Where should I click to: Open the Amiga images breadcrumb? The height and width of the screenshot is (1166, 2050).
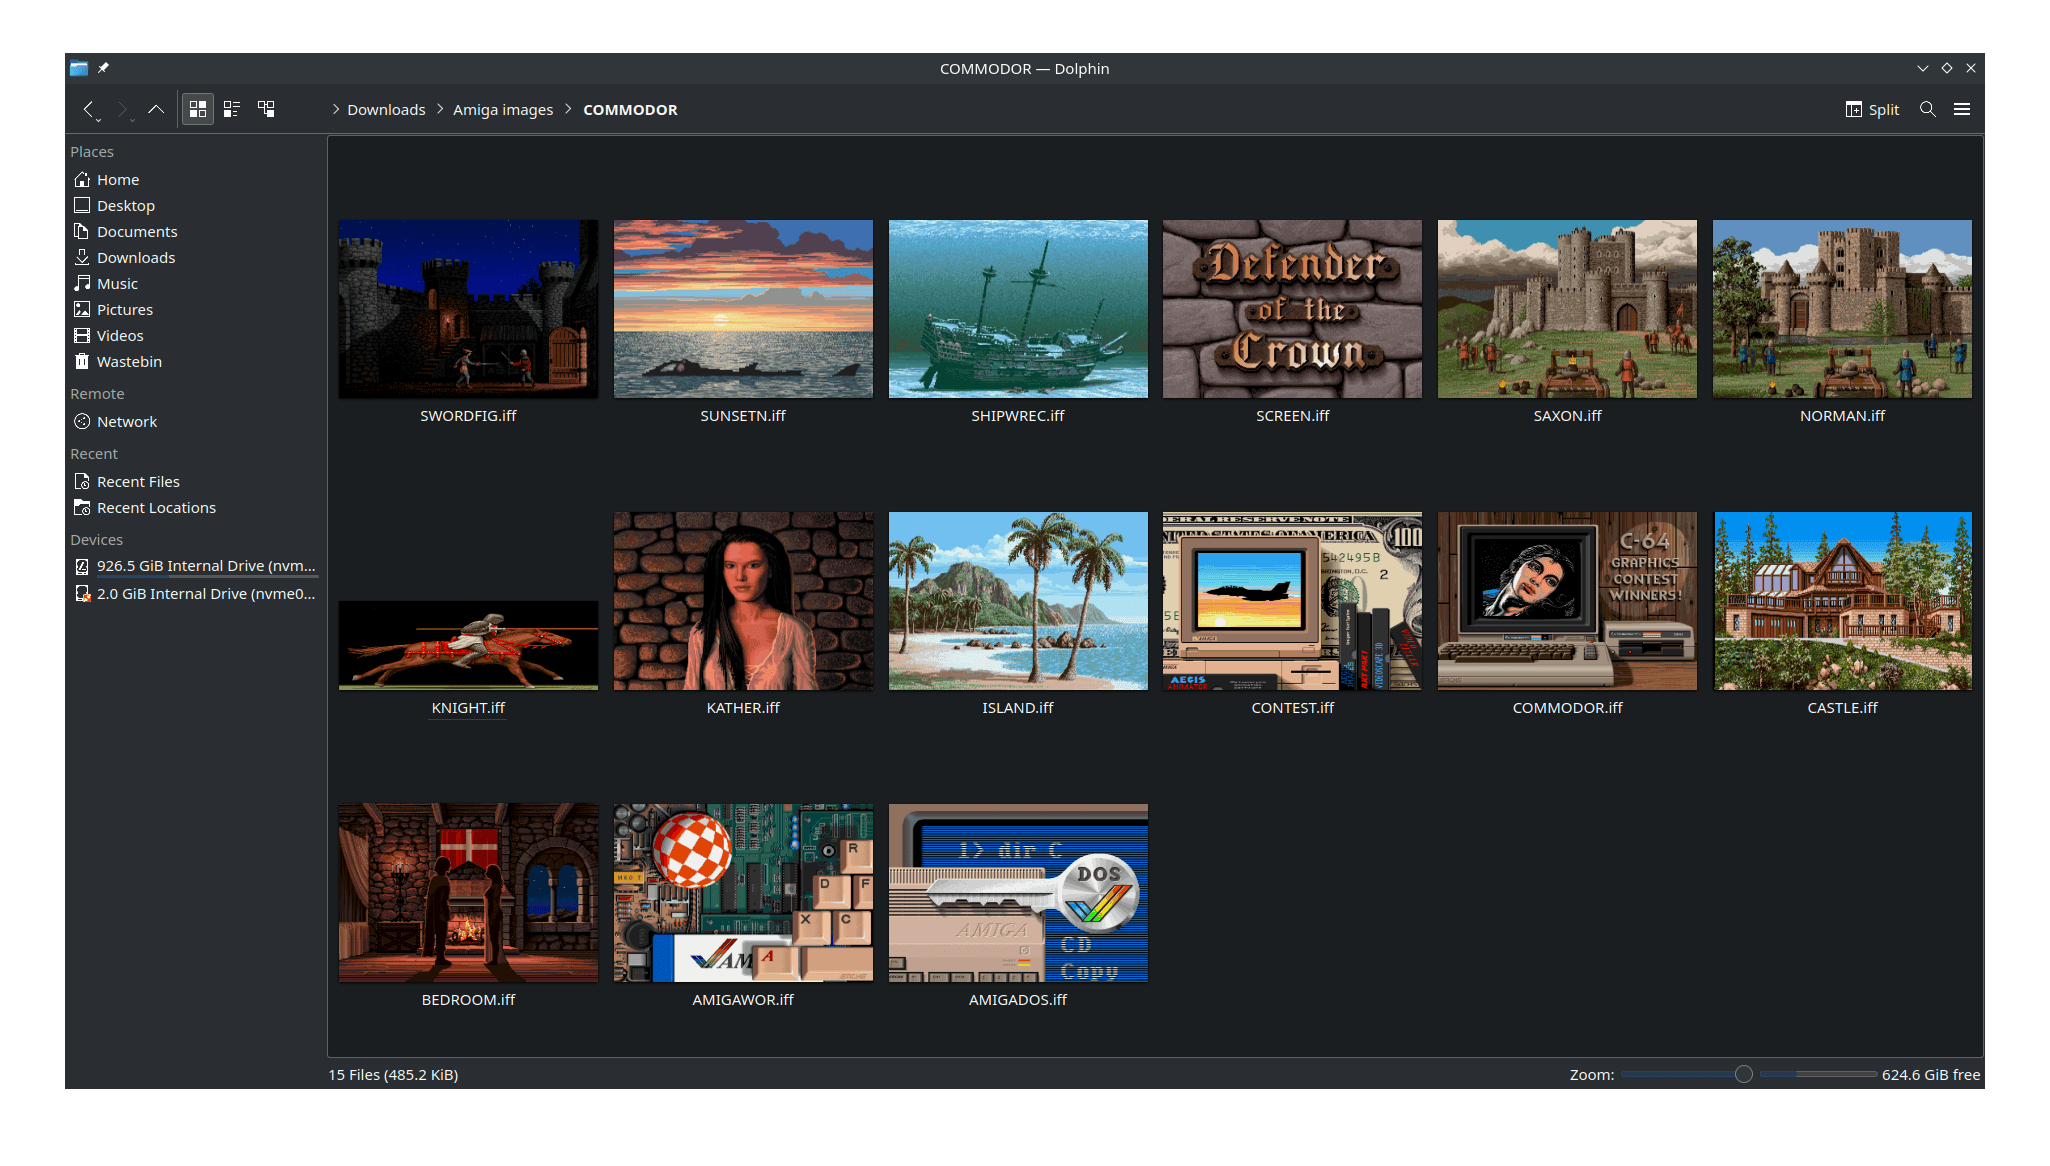click(x=503, y=110)
